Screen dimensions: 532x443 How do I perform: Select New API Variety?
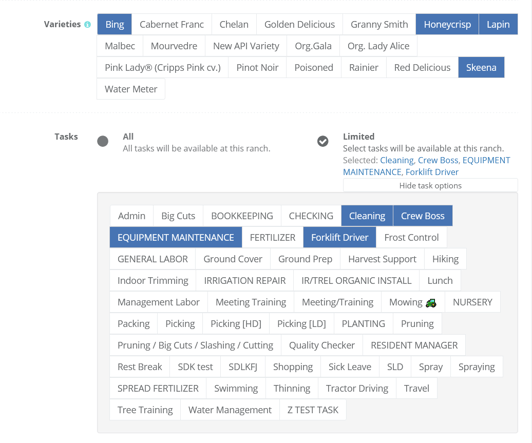[246, 46]
